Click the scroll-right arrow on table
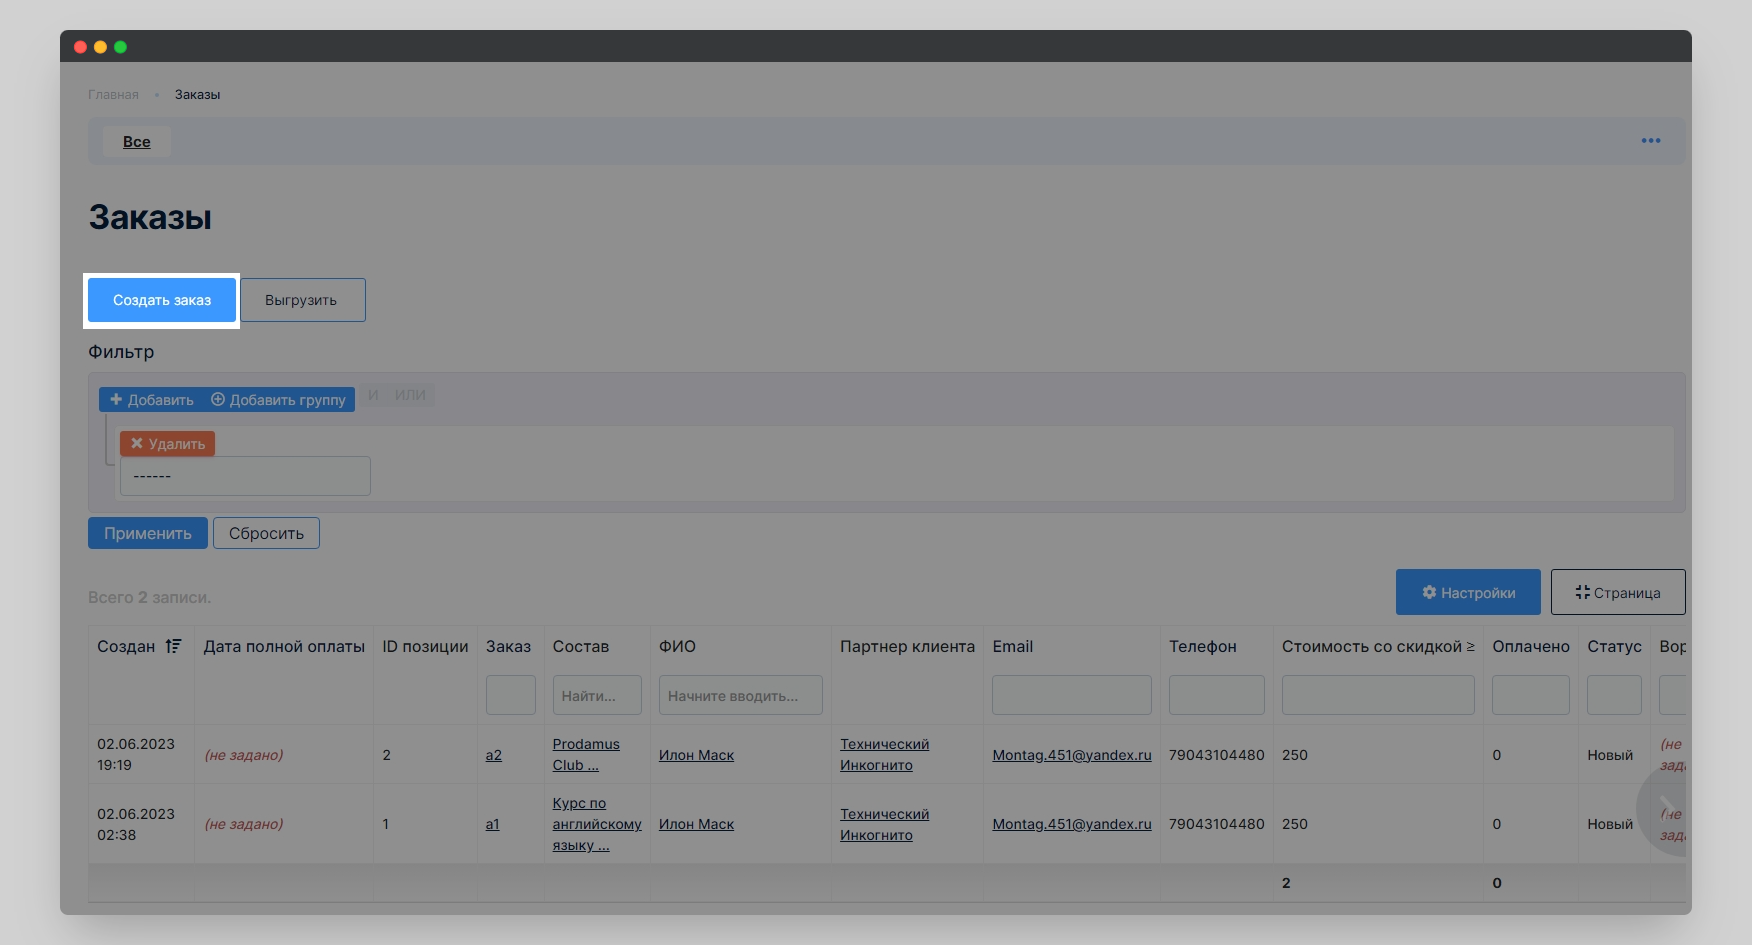Viewport: 1752px width, 945px height. [1665, 808]
